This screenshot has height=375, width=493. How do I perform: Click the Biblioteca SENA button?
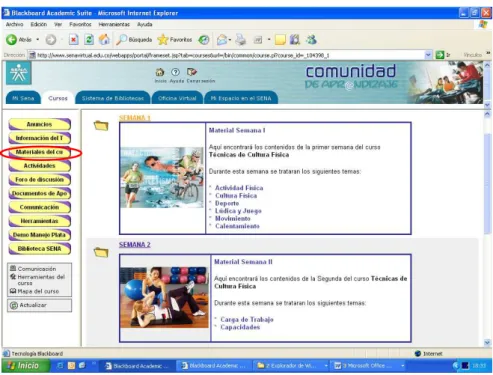pos(40,249)
